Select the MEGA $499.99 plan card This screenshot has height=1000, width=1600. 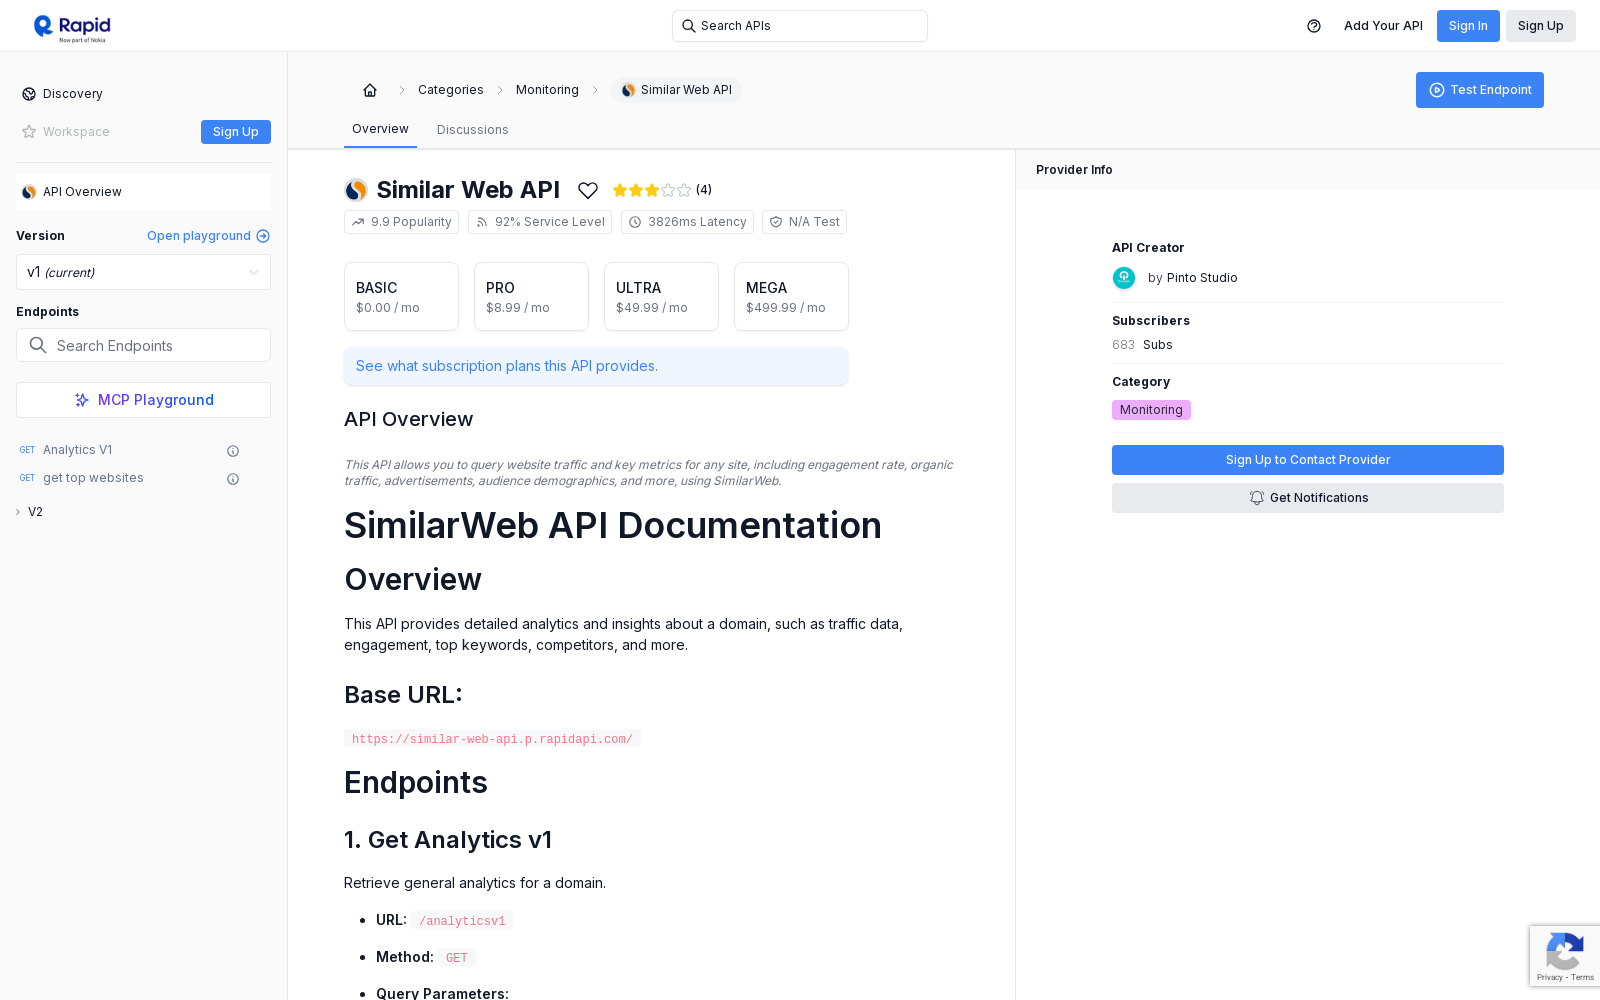(791, 296)
